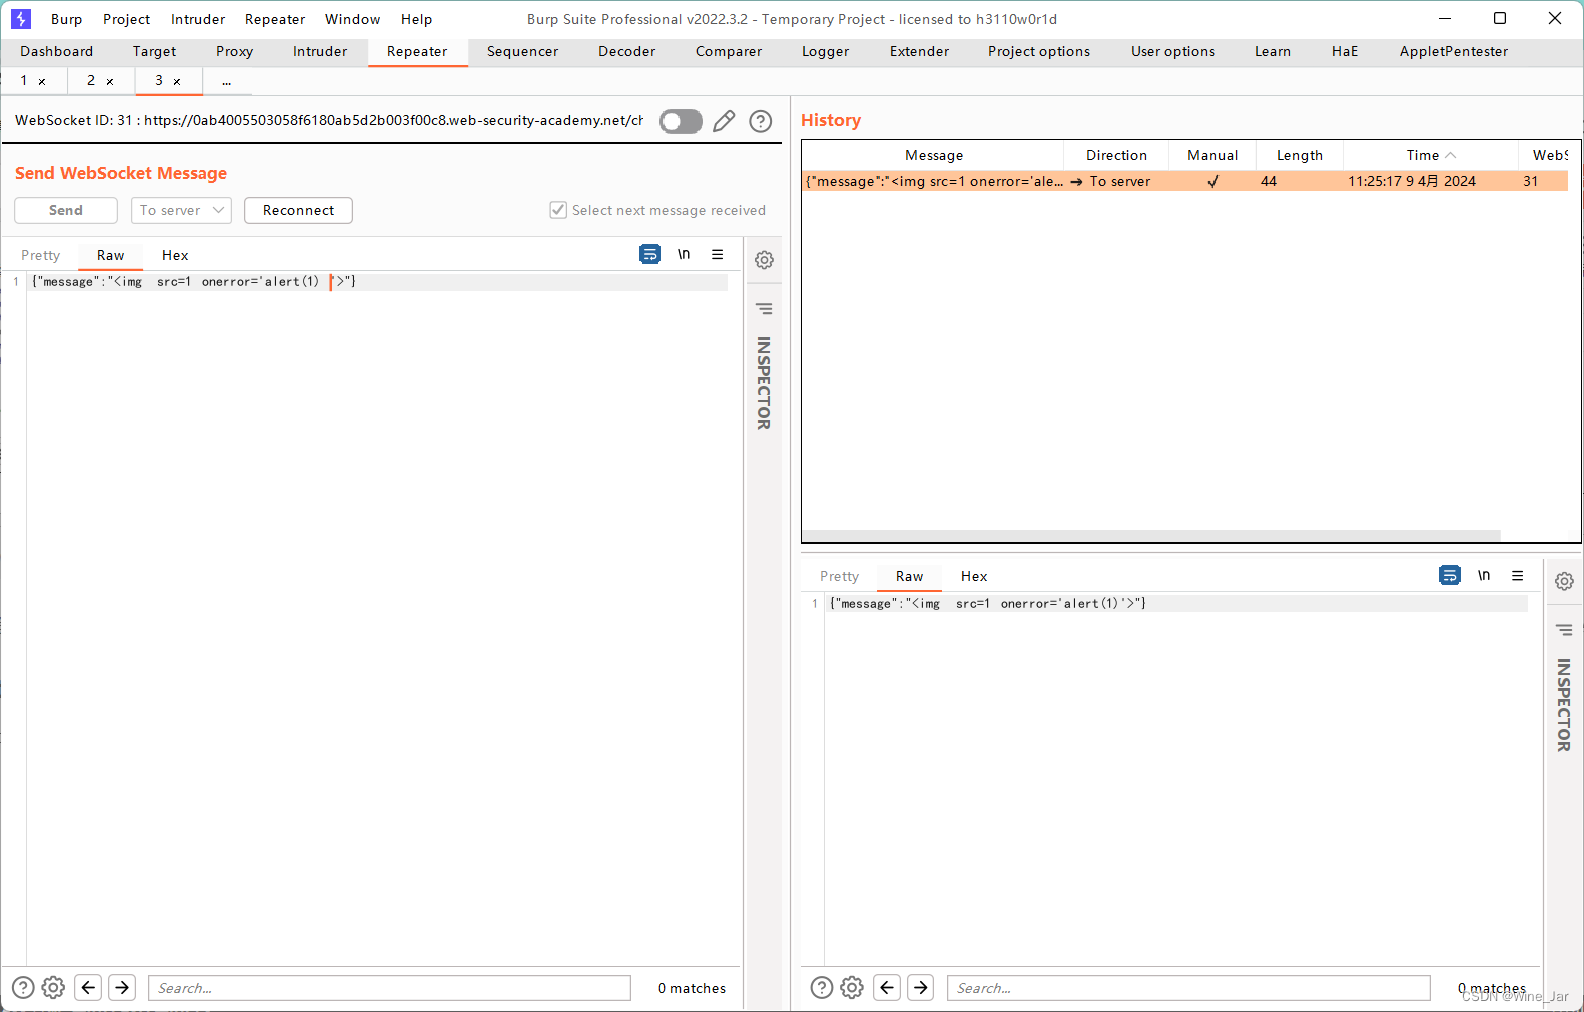Image resolution: width=1584 pixels, height=1012 pixels.
Task: Close Repeater tab 2
Action: [x=110, y=82]
